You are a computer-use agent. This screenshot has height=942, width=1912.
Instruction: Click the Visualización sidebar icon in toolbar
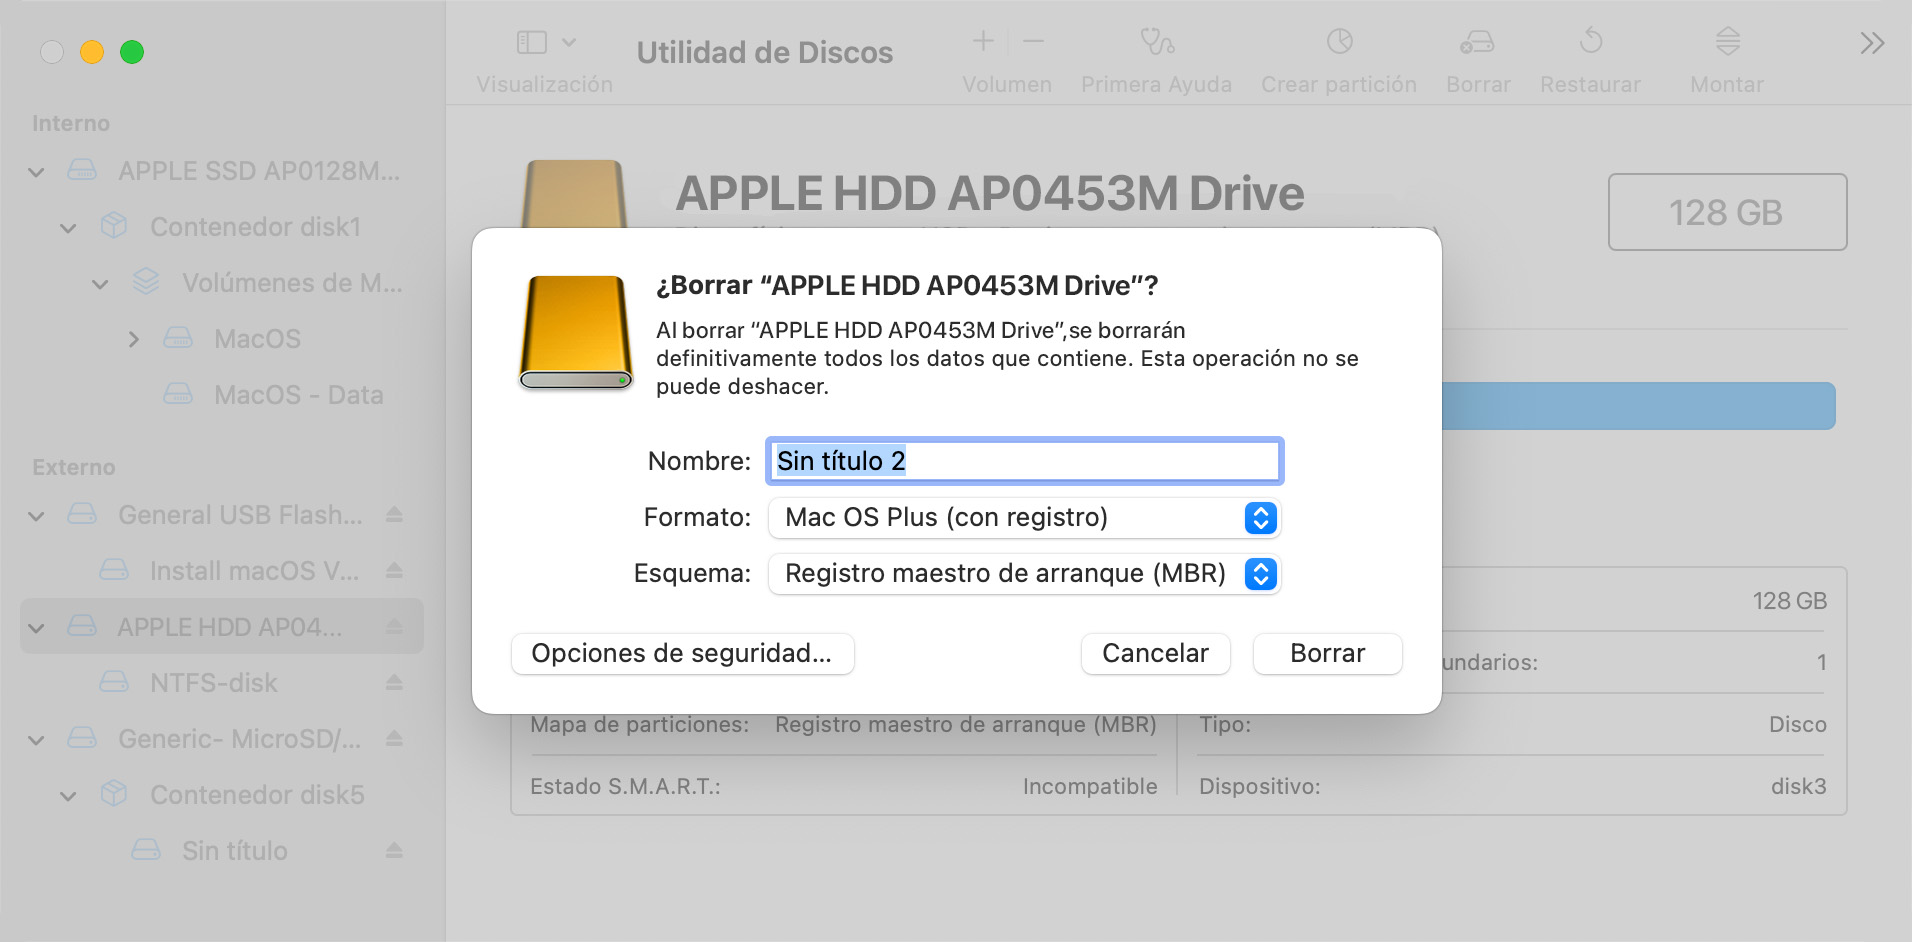coord(531,42)
